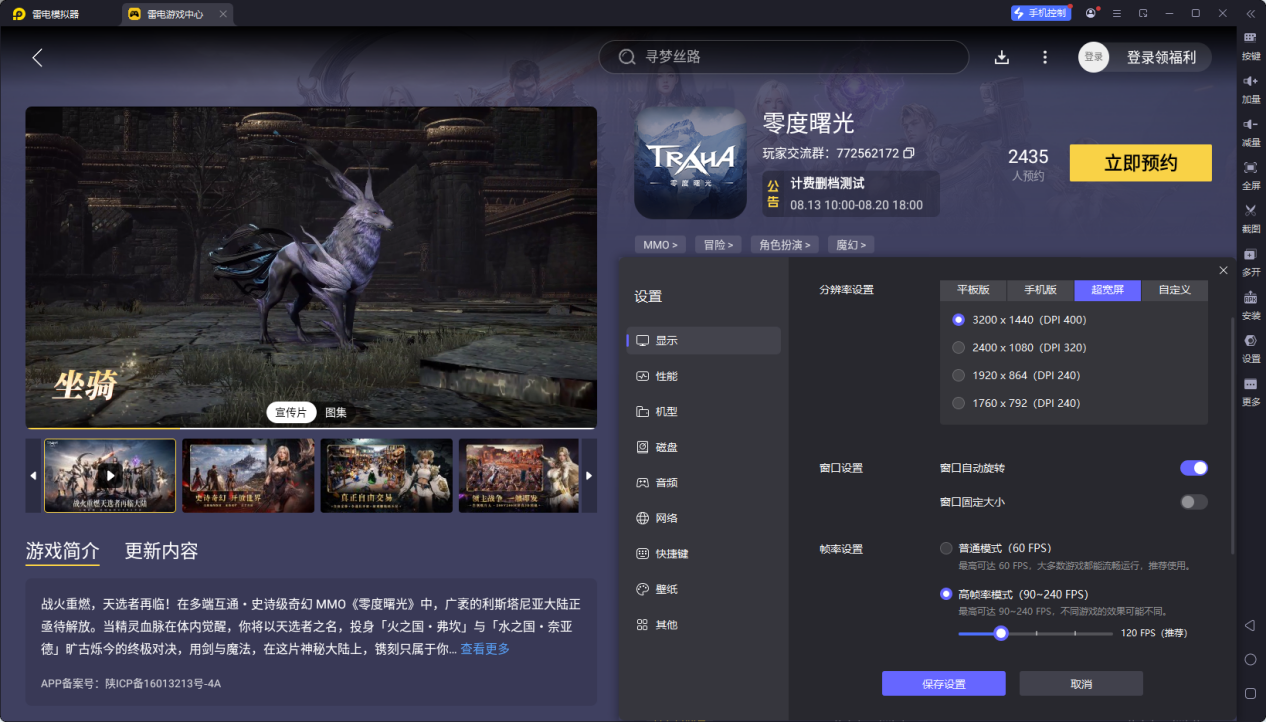Open the 快捷键 settings section
The width and height of the screenshot is (1266, 722).
click(703, 554)
